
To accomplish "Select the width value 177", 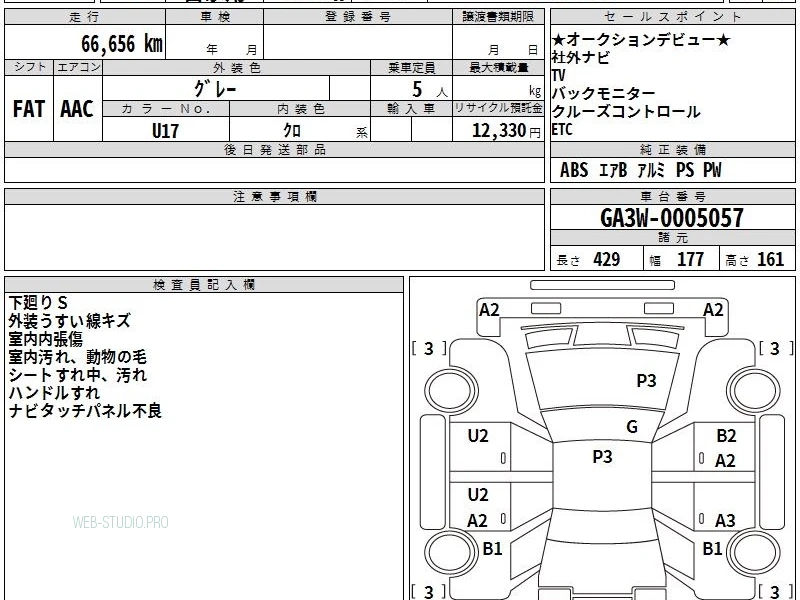I will pyautogui.click(x=690, y=260).
